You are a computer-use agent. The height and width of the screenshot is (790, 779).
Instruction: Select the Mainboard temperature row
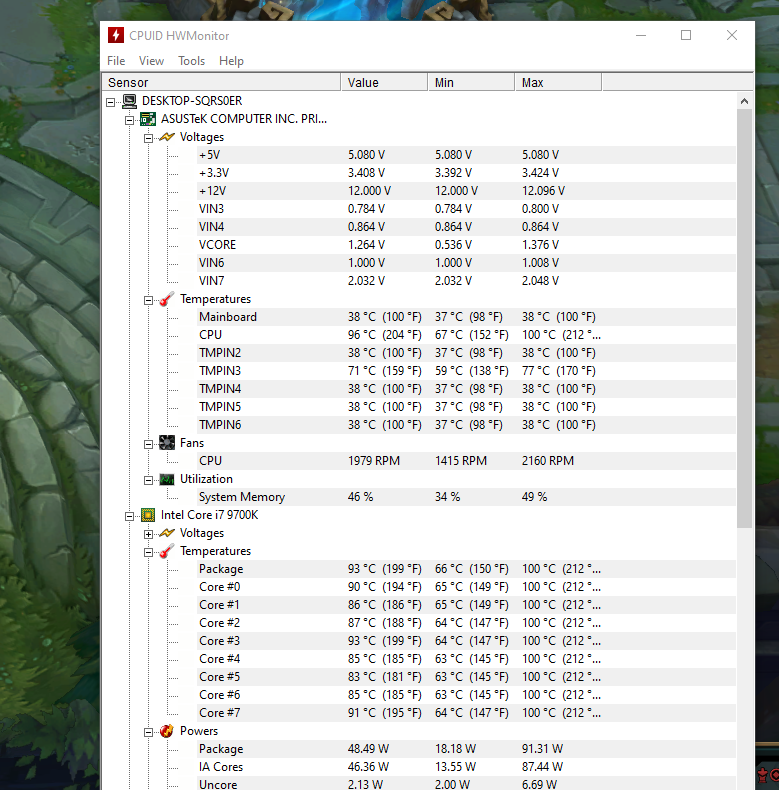pyautogui.click(x=466, y=317)
